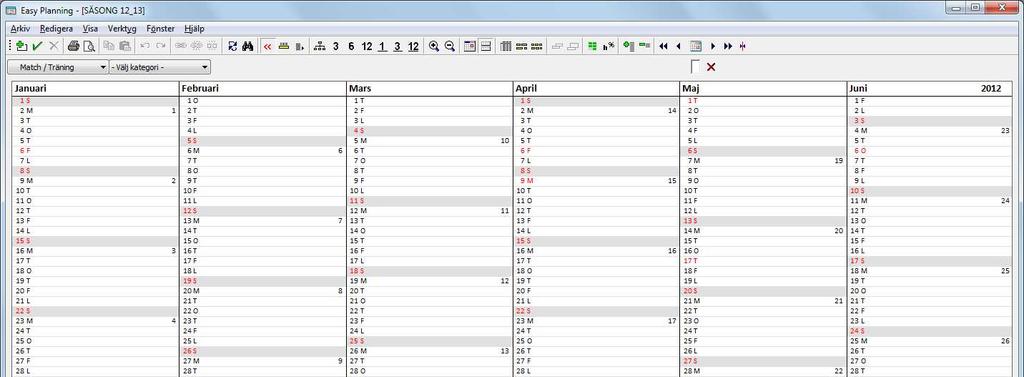Click the hierarchy tree structure icon

tap(319, 46)
